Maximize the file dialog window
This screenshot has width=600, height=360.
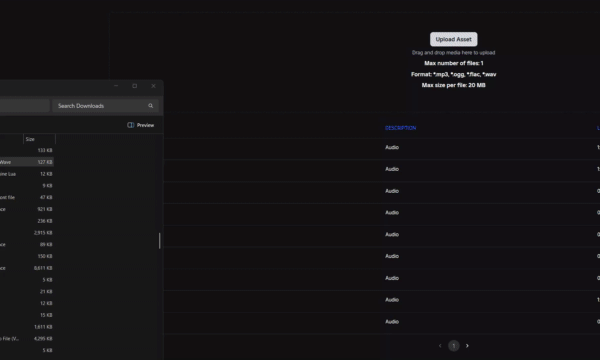tap(135, 86)
